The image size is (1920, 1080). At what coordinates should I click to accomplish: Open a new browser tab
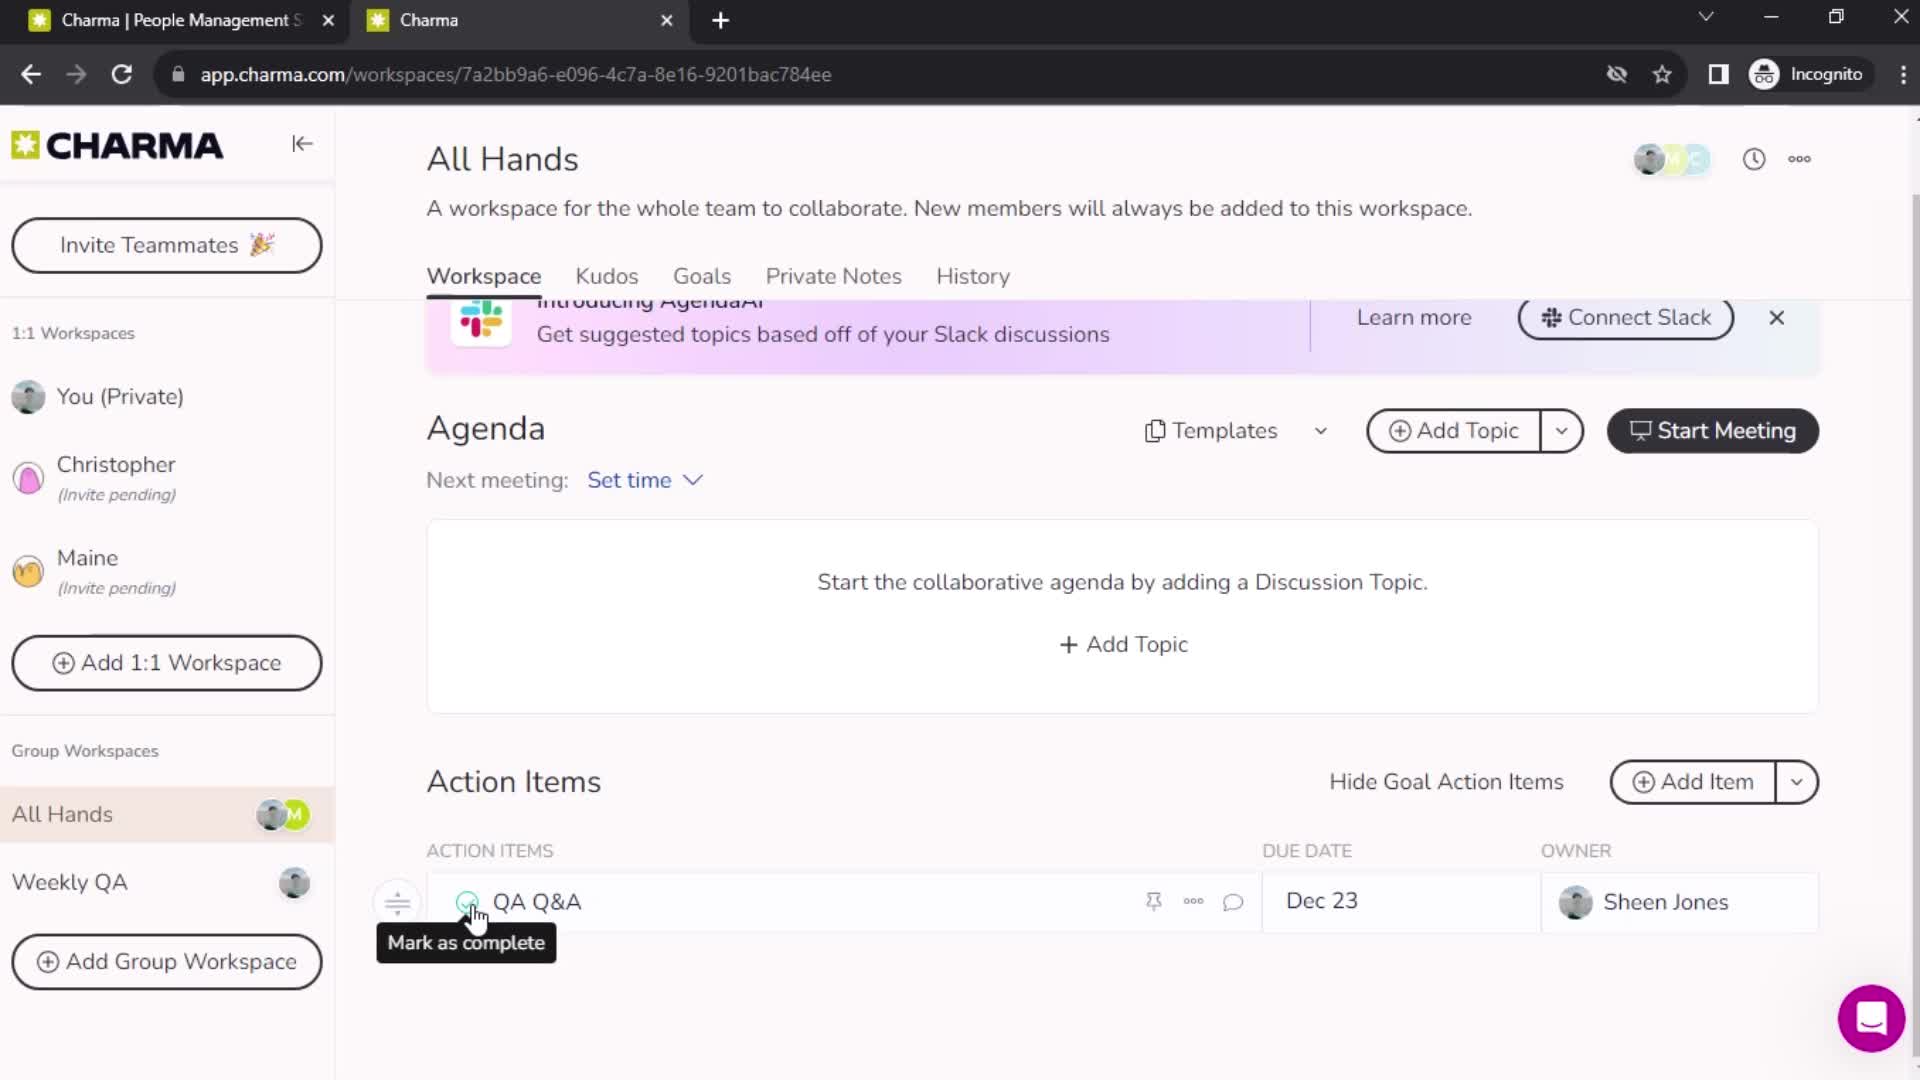tap(720, 20)
